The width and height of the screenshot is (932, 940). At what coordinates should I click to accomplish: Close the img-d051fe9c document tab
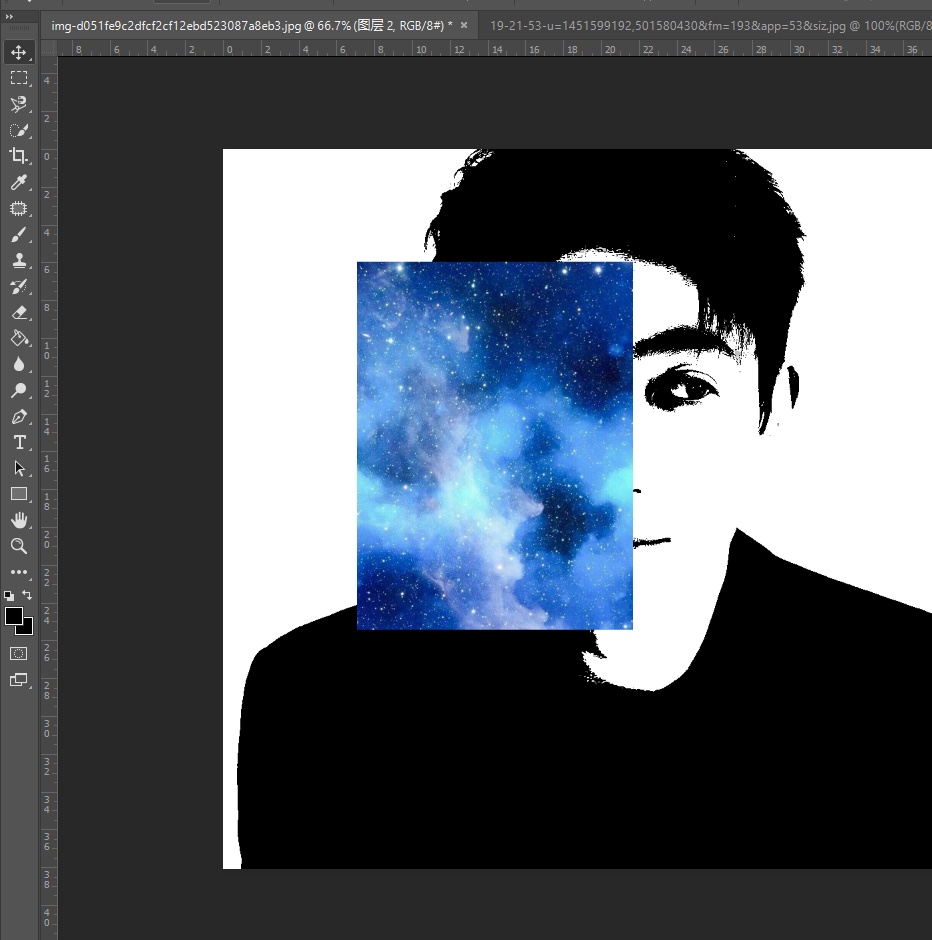coord(464,24)
